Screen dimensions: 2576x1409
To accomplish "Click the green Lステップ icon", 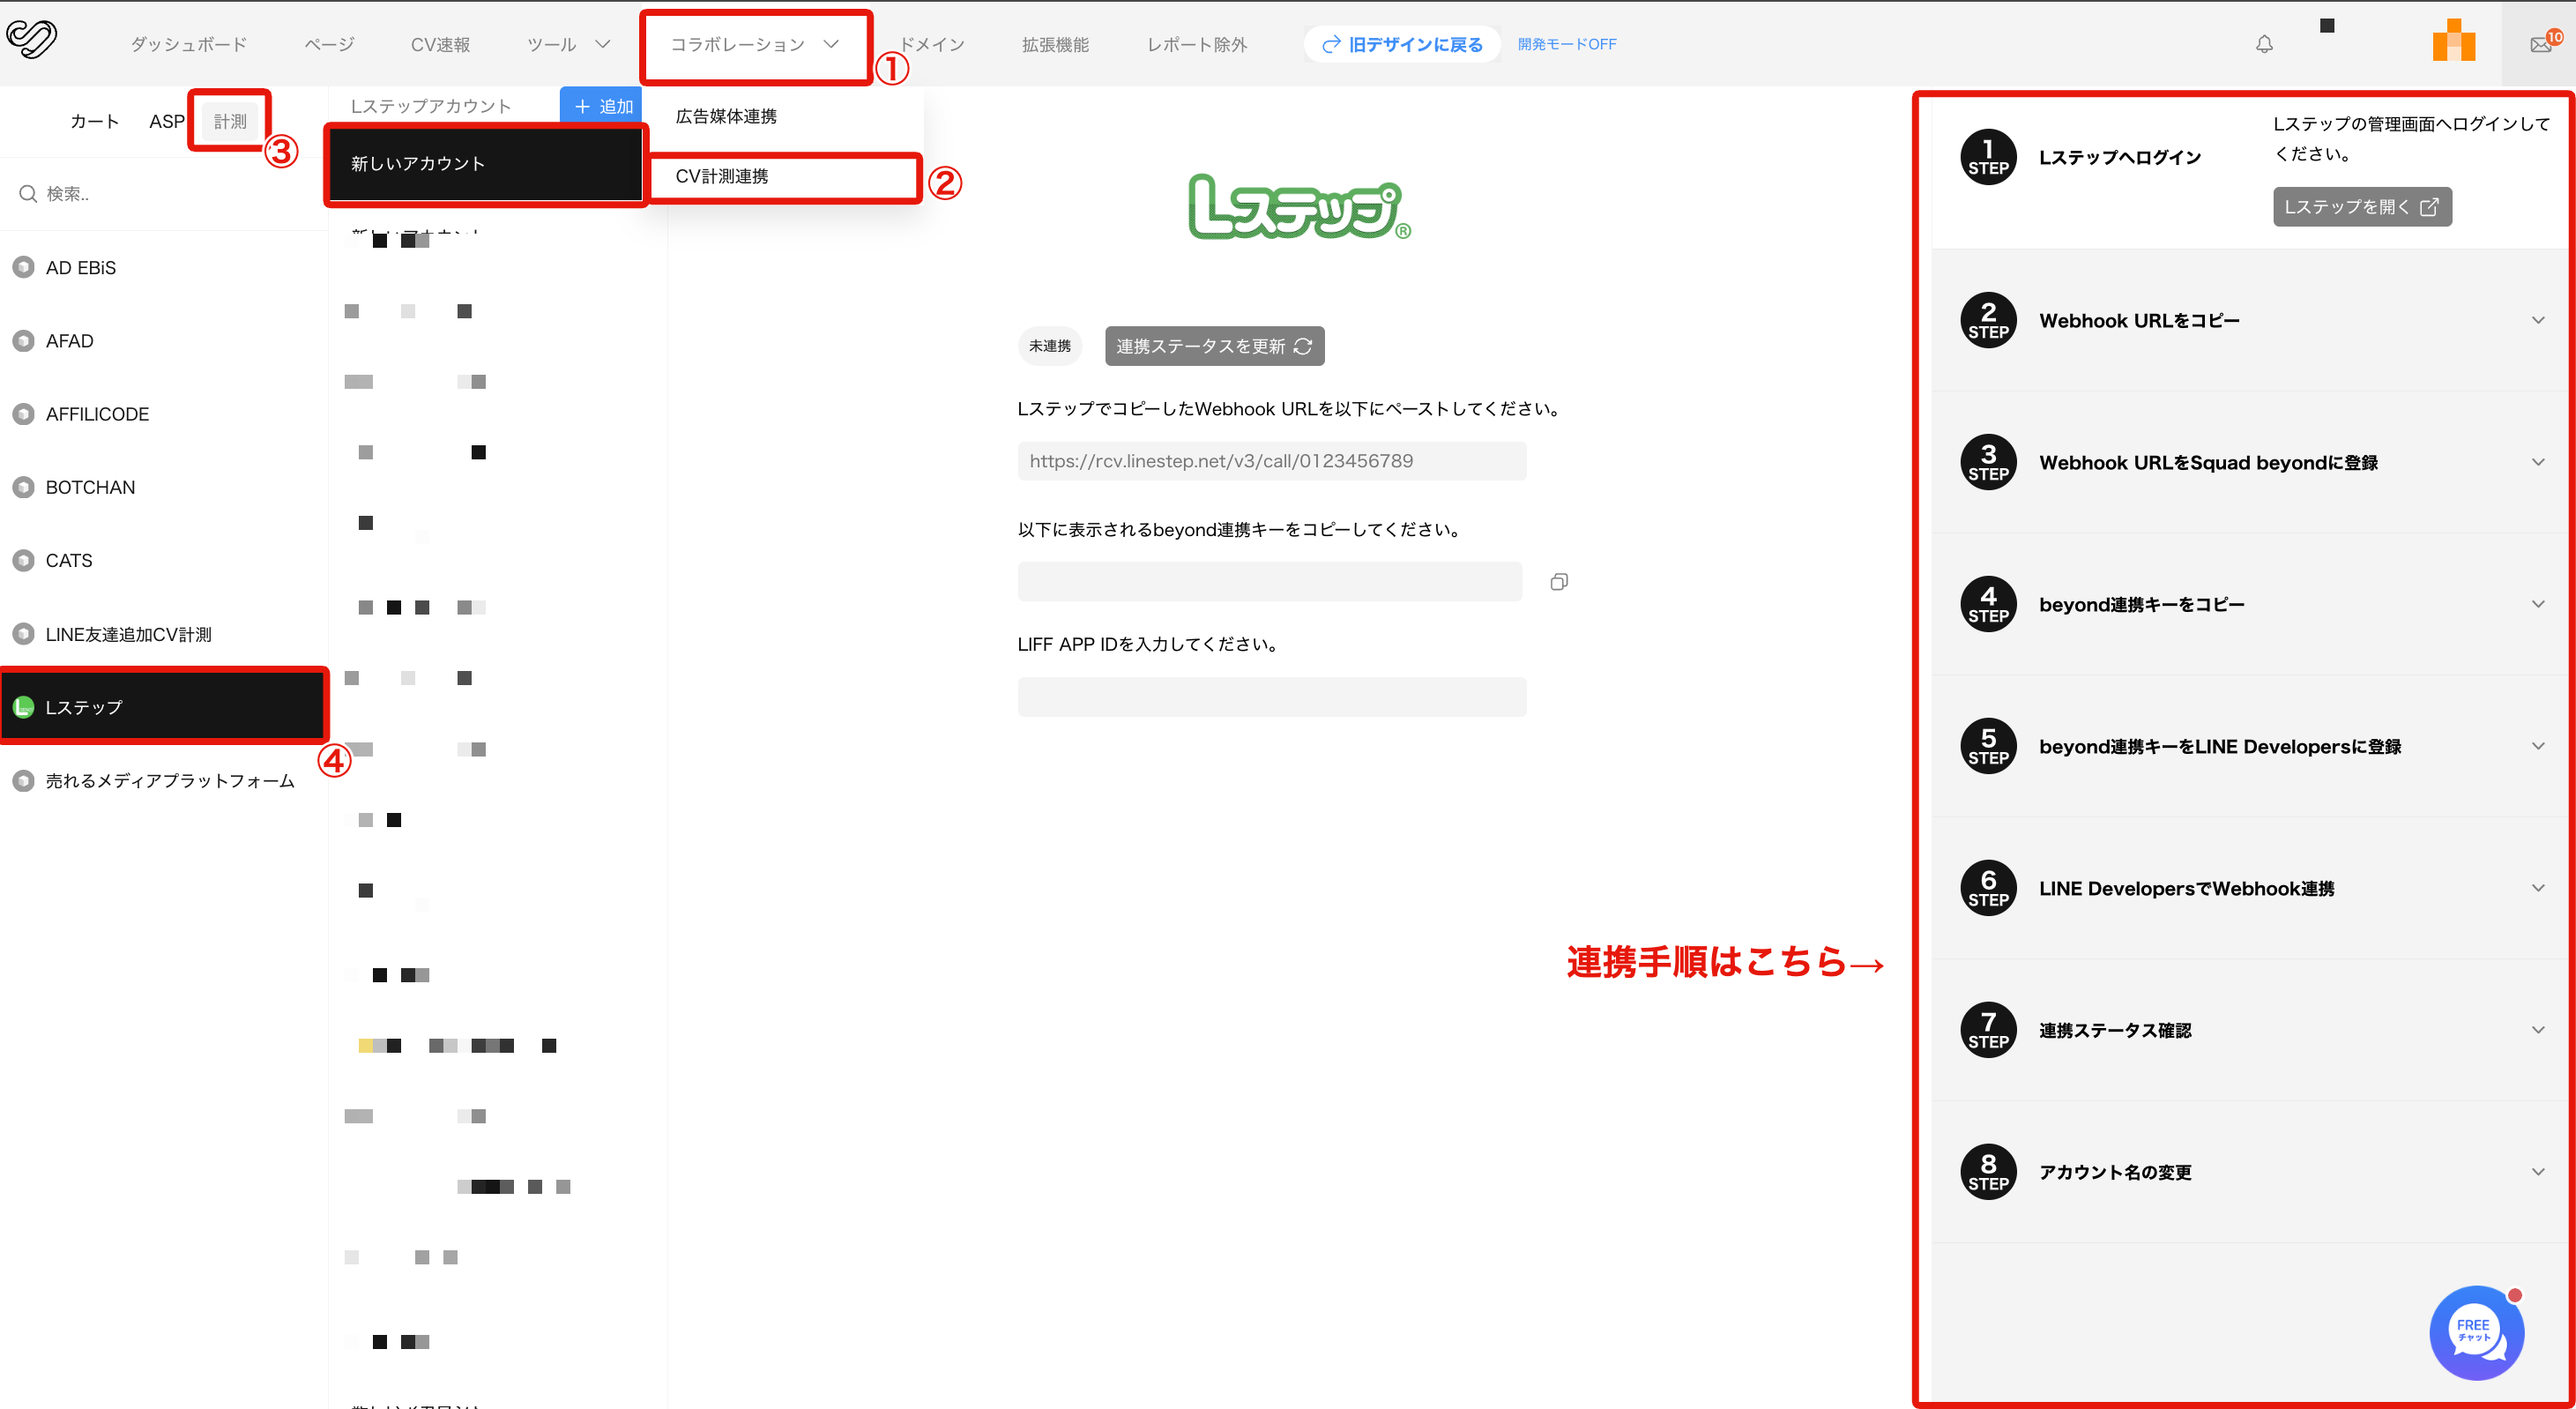I will tap(23, 707).
